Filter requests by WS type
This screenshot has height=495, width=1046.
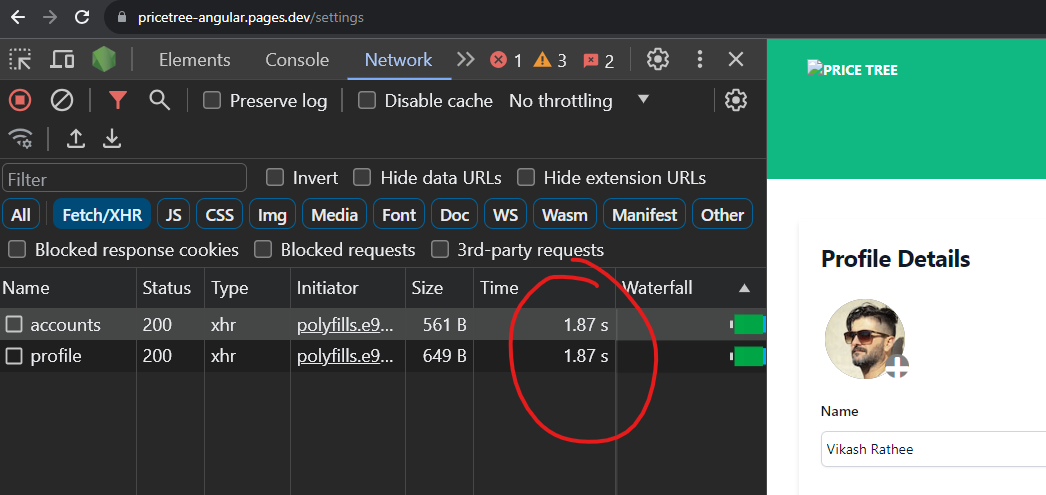[x=505, y=215]
